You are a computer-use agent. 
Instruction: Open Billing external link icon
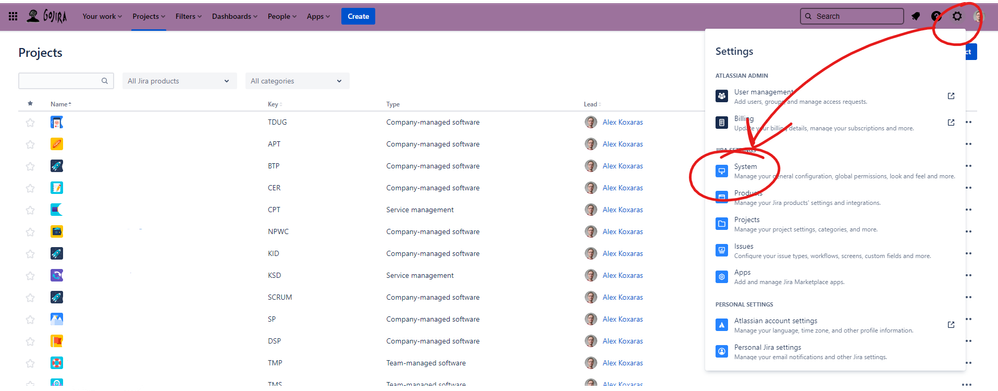(x=951, y=122)
